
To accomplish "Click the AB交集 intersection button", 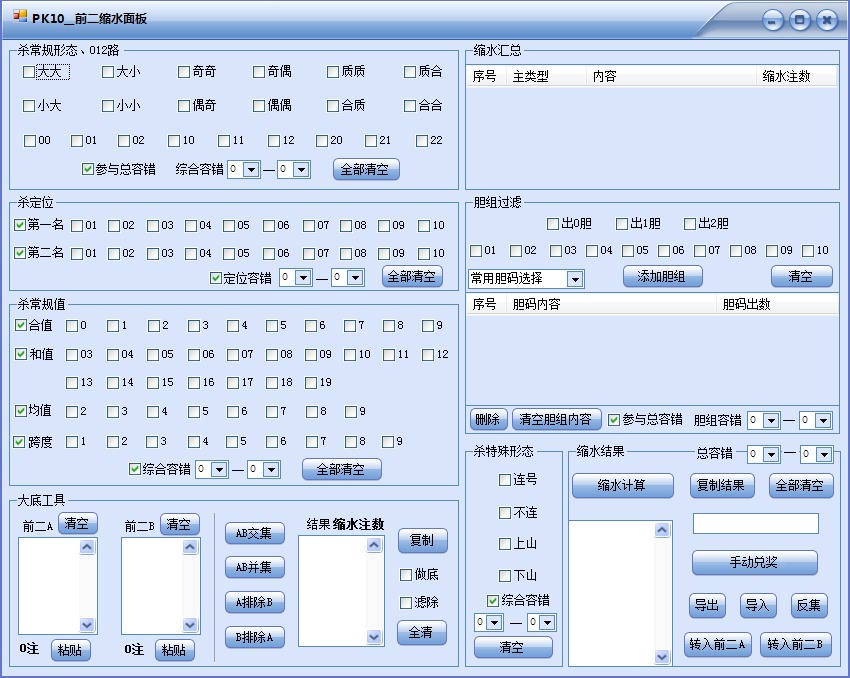I will [255, 534].
